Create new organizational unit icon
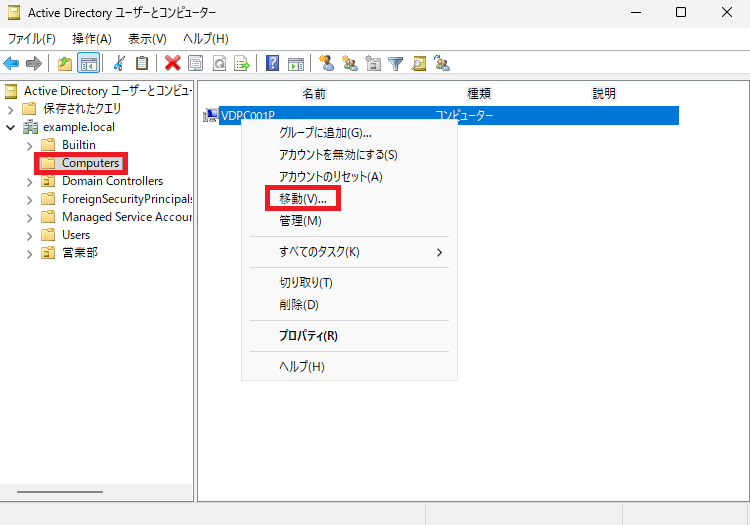The height and width of the screenshot is (525, 750). 373,63
